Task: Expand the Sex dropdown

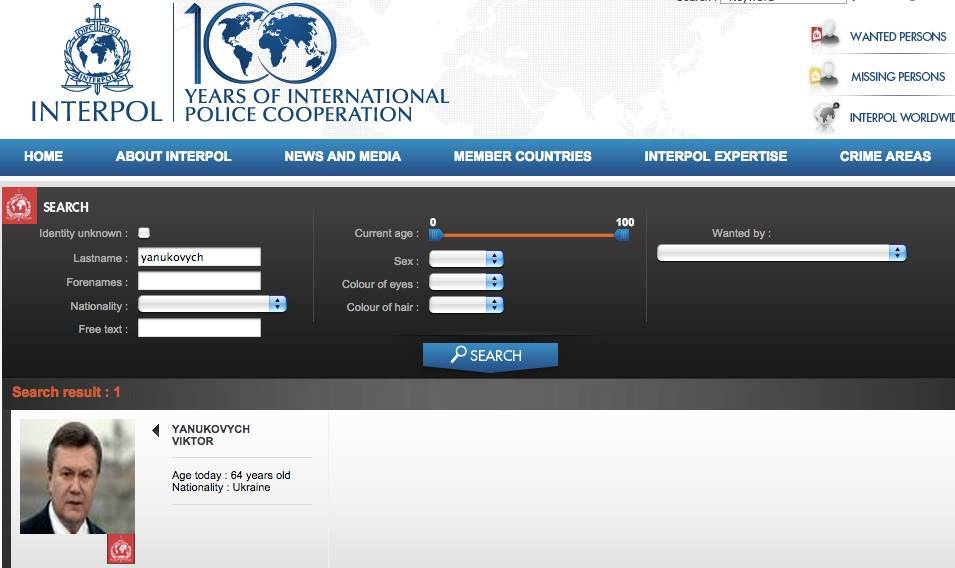Action: [x=466, y=259]
